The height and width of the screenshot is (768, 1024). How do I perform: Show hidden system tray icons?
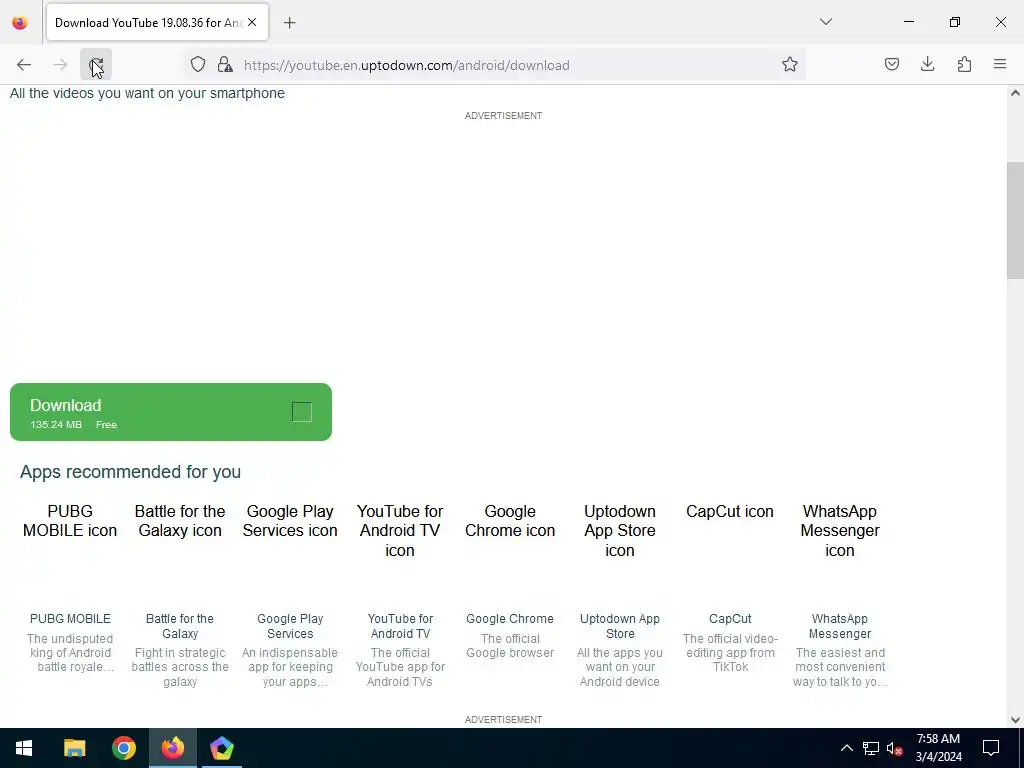[846, 748]
